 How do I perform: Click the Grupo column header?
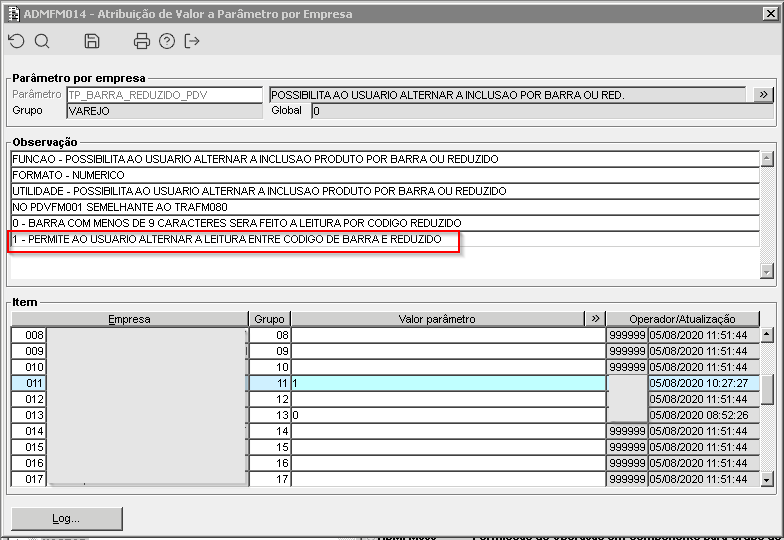coord(270,318)
